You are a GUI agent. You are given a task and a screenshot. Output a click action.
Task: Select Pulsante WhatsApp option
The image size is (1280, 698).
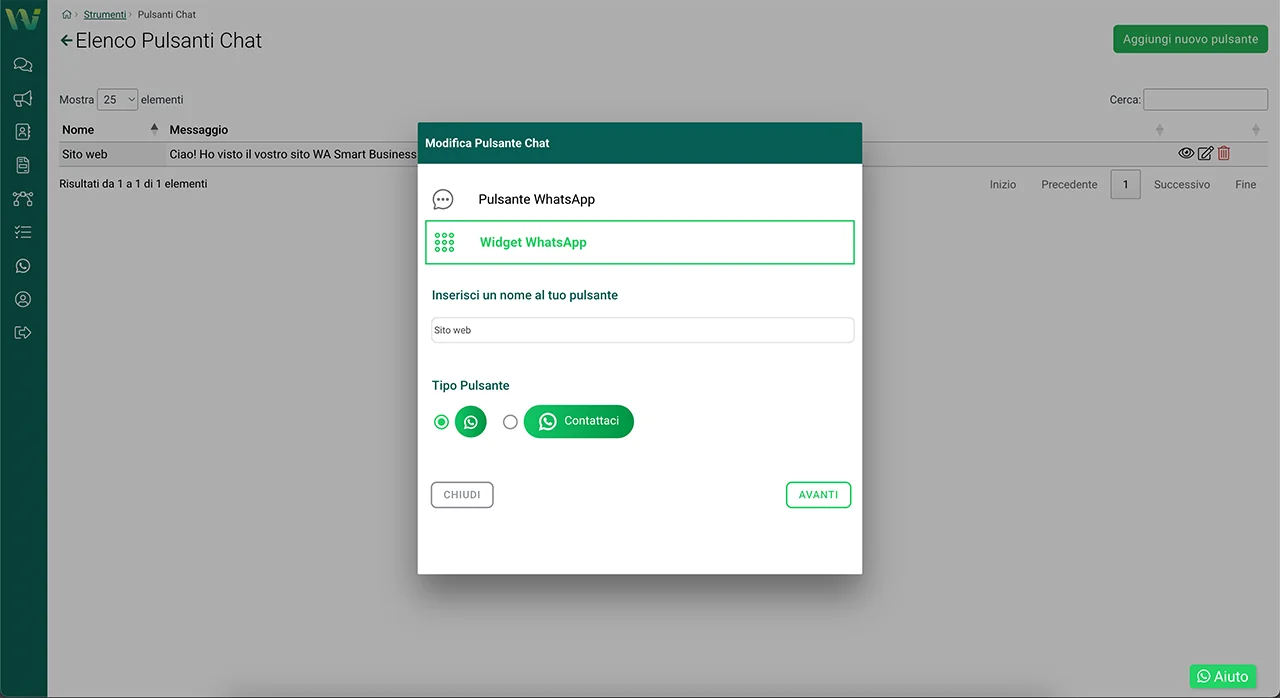[x=640, y=199]
